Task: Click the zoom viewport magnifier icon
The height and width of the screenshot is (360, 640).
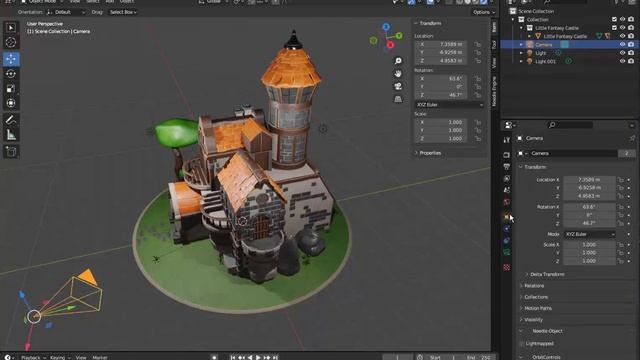Action: pyautogui.click(x=398, y=61)
